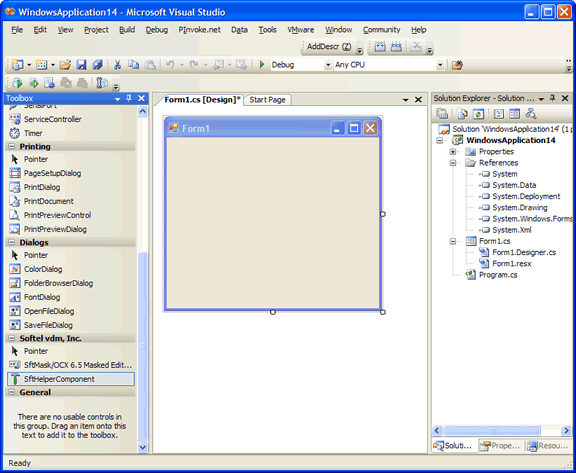Image resolution: width=576 pixels, height=473 pixels.
Task: Click the Show All Files icon in Solution Explorer
Action: pos(462,114)
